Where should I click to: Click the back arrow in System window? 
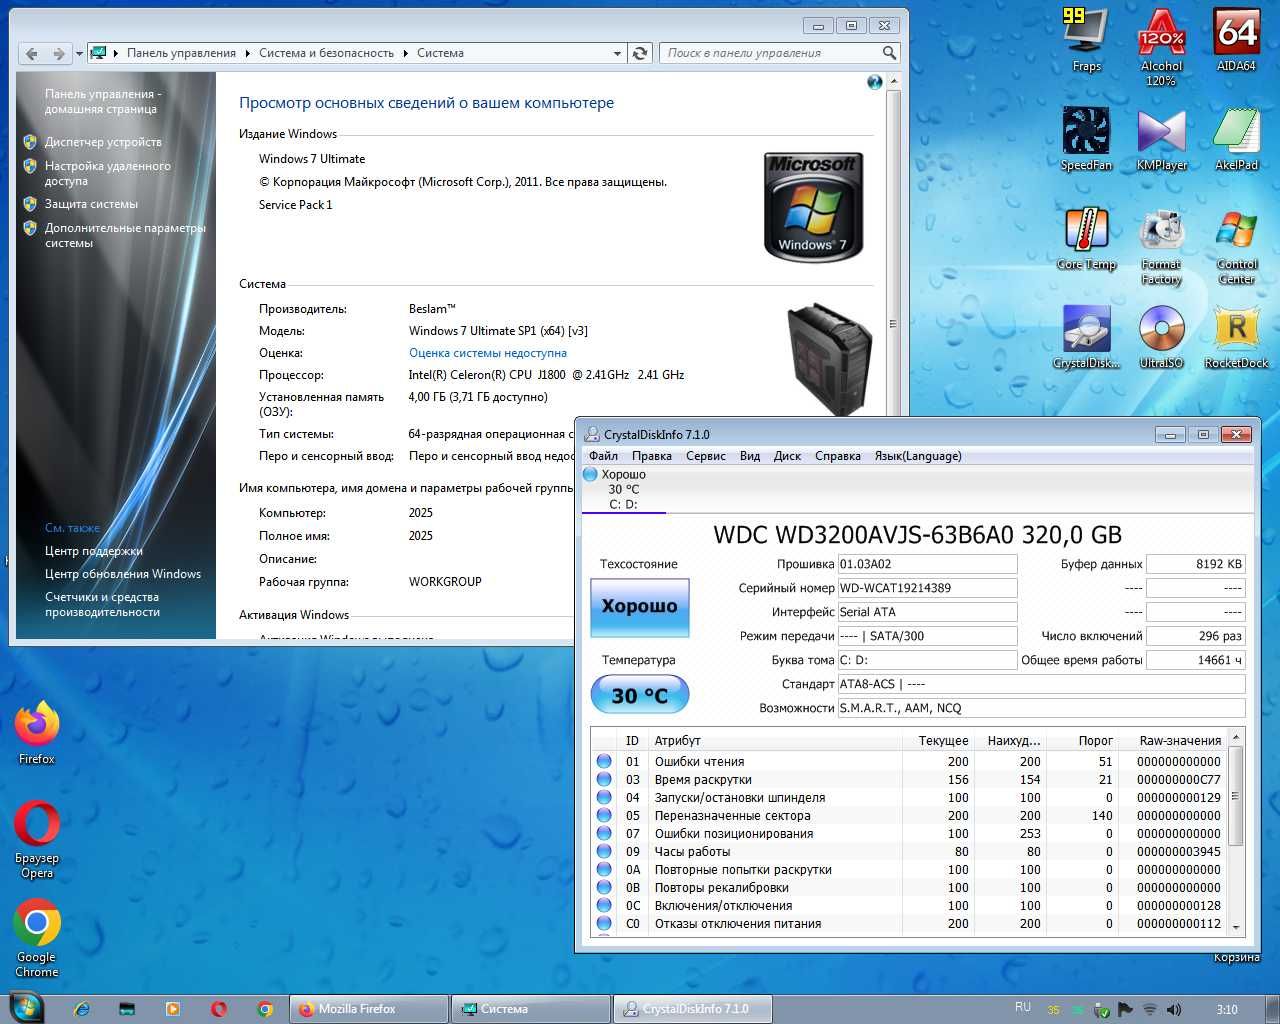[x=32, y=53]
